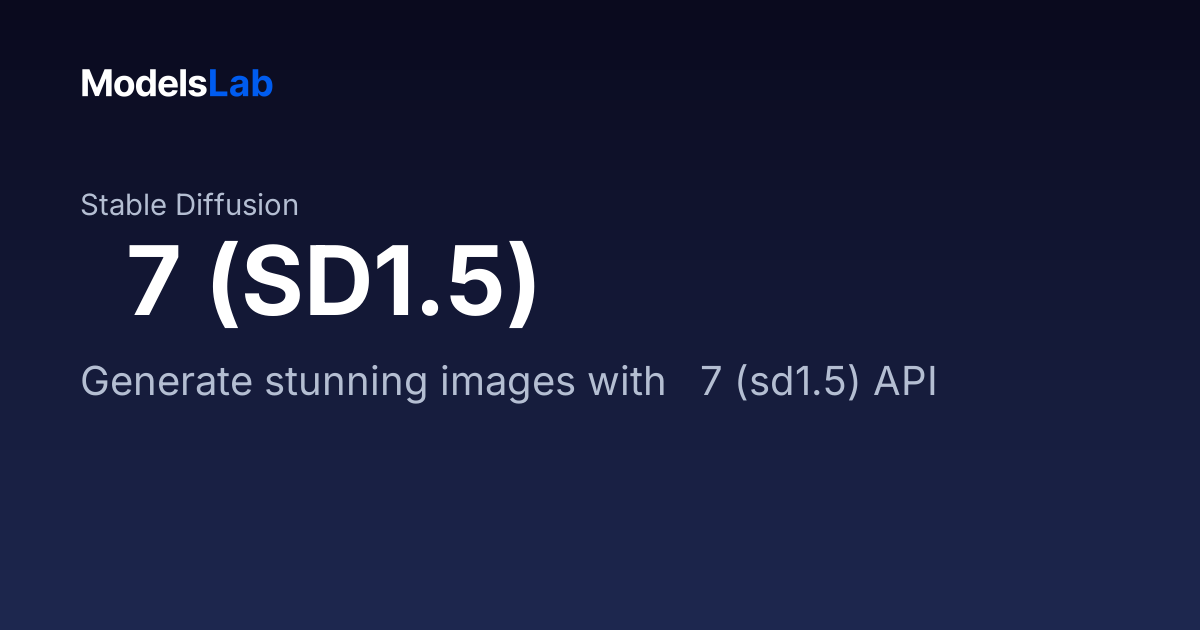Click the word "API" in the subtitle
Image resolution: width=1200 pixels, height=630 pixels.
(905, 382)
